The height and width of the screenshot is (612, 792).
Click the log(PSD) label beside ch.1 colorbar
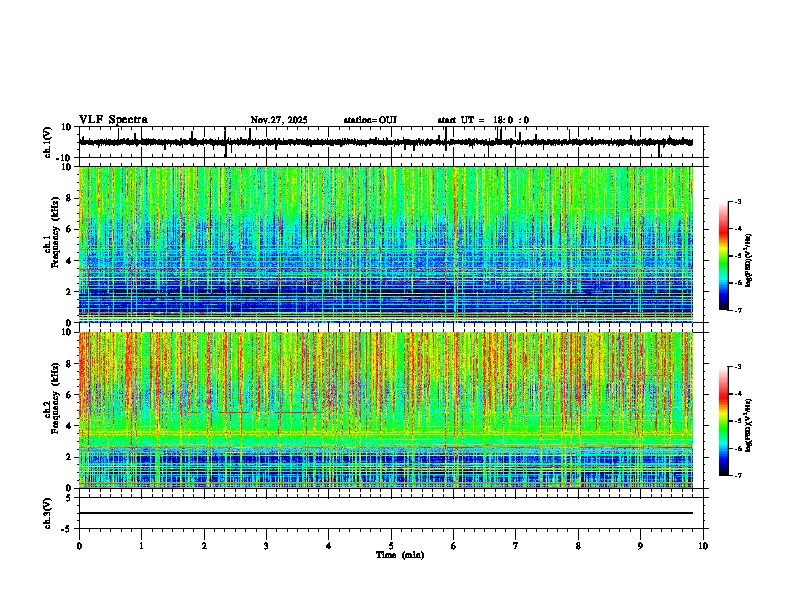[749, 261]
